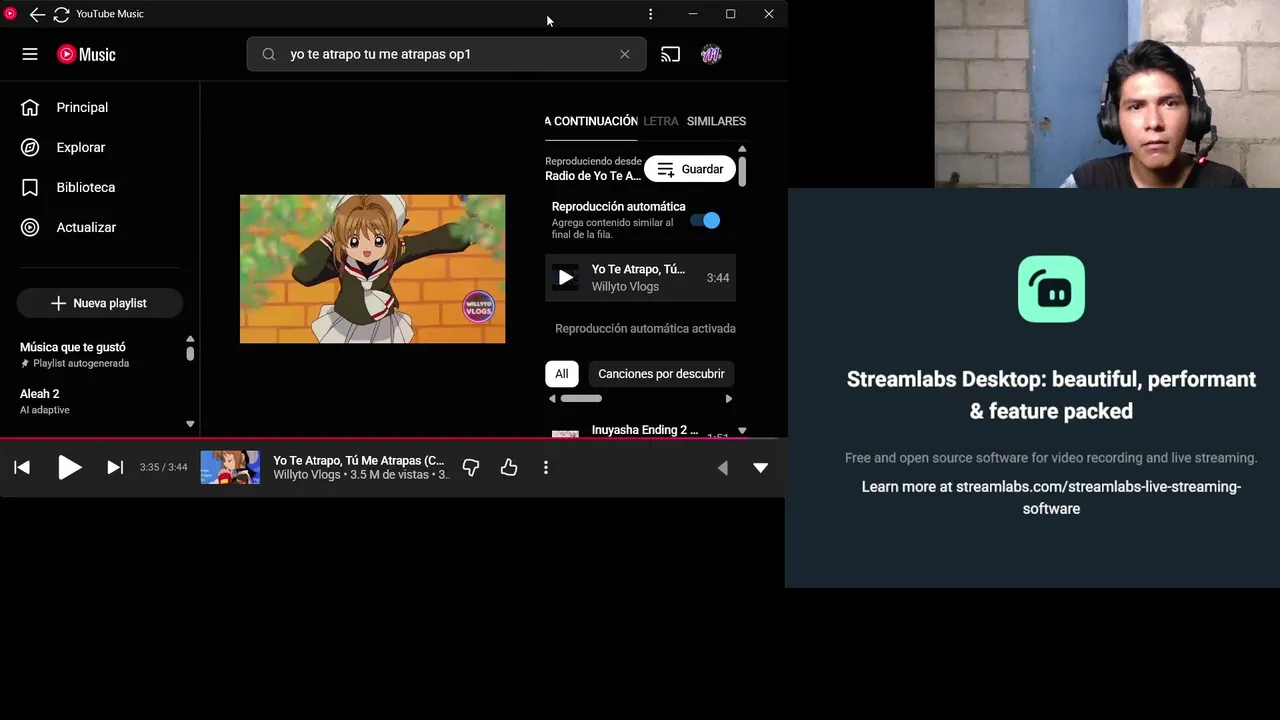The image size is (1280, 720).
Task: Click the YouTube Music logo
Action: pyautogui.click(x=86, y=54)
